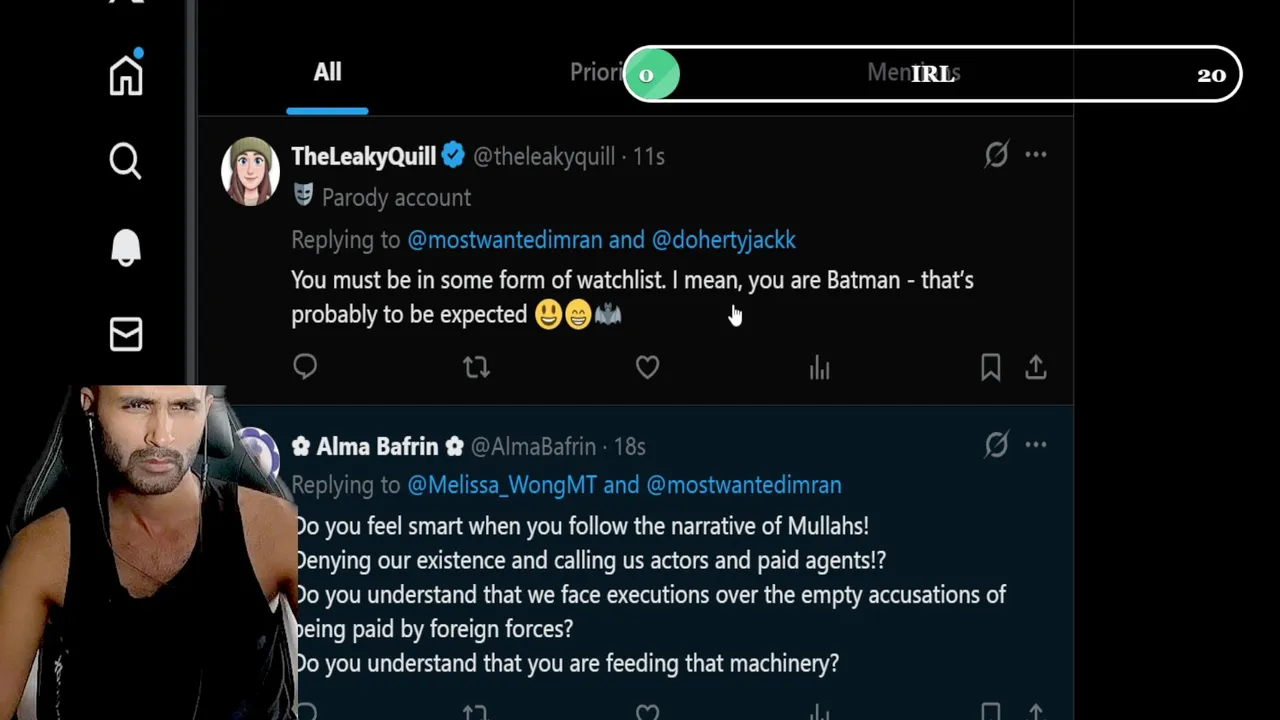Screen dimensions: 1280x720
Task: Open the Search magnifier in sidebar
Action: pos(126,161)
